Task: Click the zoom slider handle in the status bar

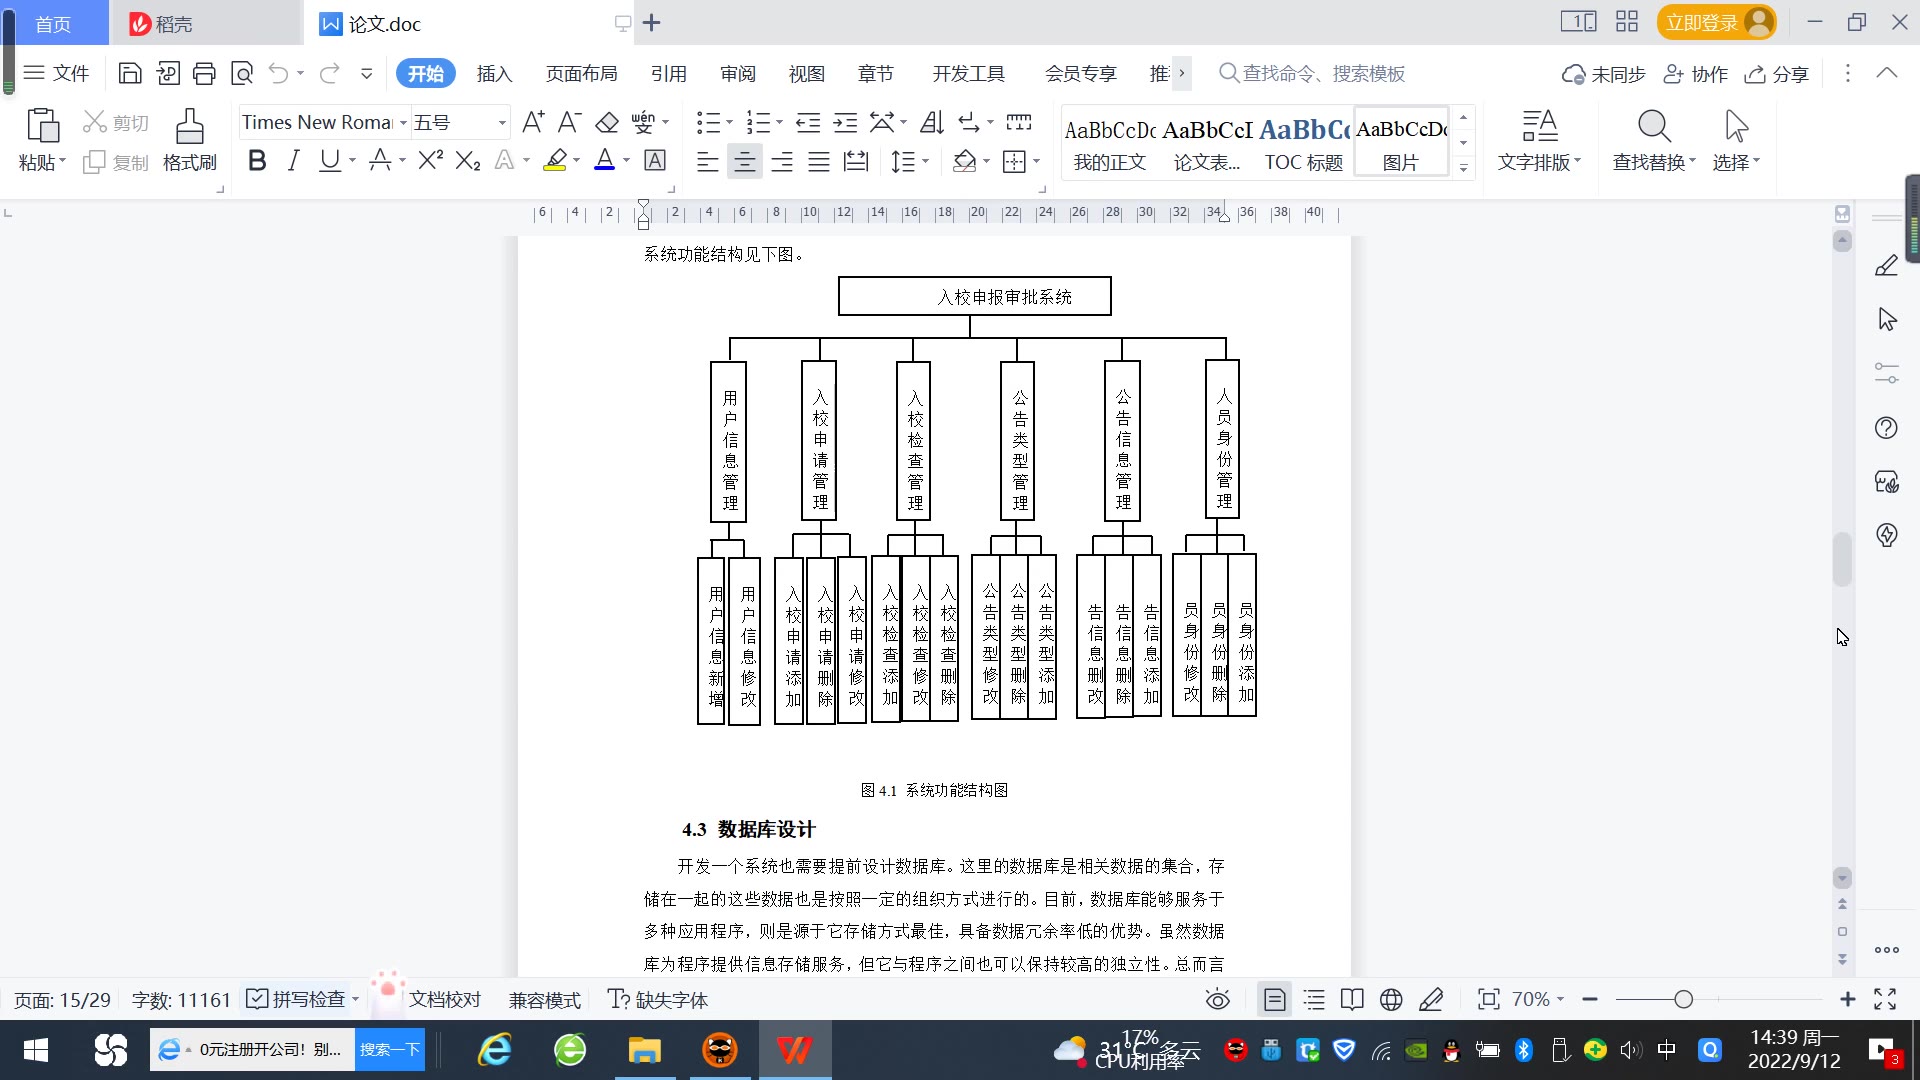Action: tap(1684, 999)
